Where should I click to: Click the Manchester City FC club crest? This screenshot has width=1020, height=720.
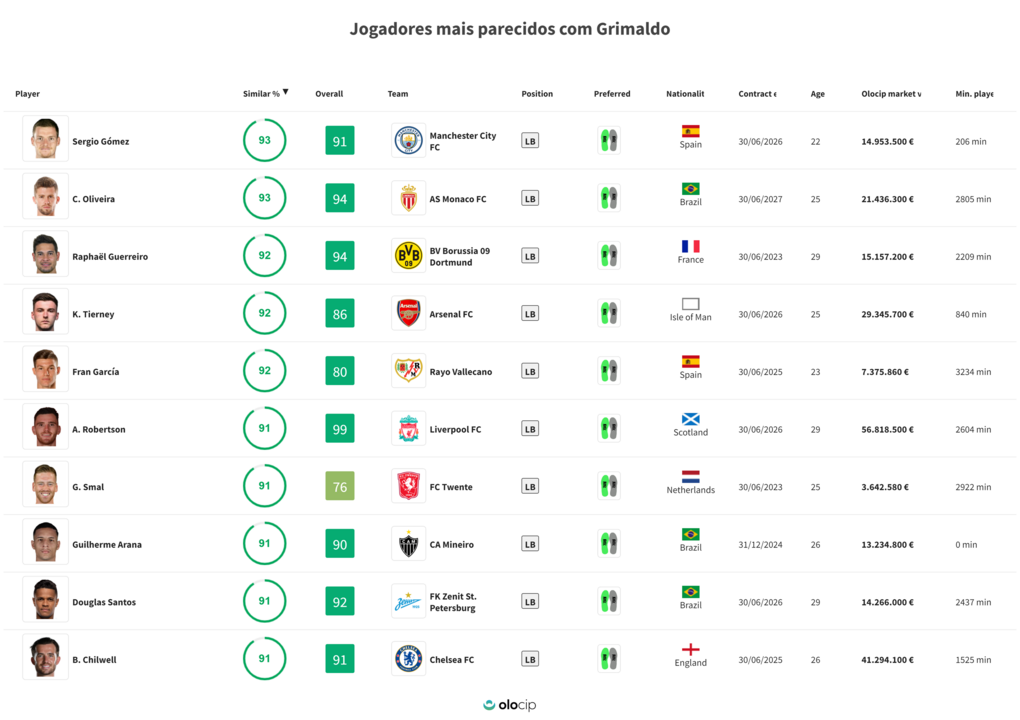pyautogui.click(x=408, y=141)
